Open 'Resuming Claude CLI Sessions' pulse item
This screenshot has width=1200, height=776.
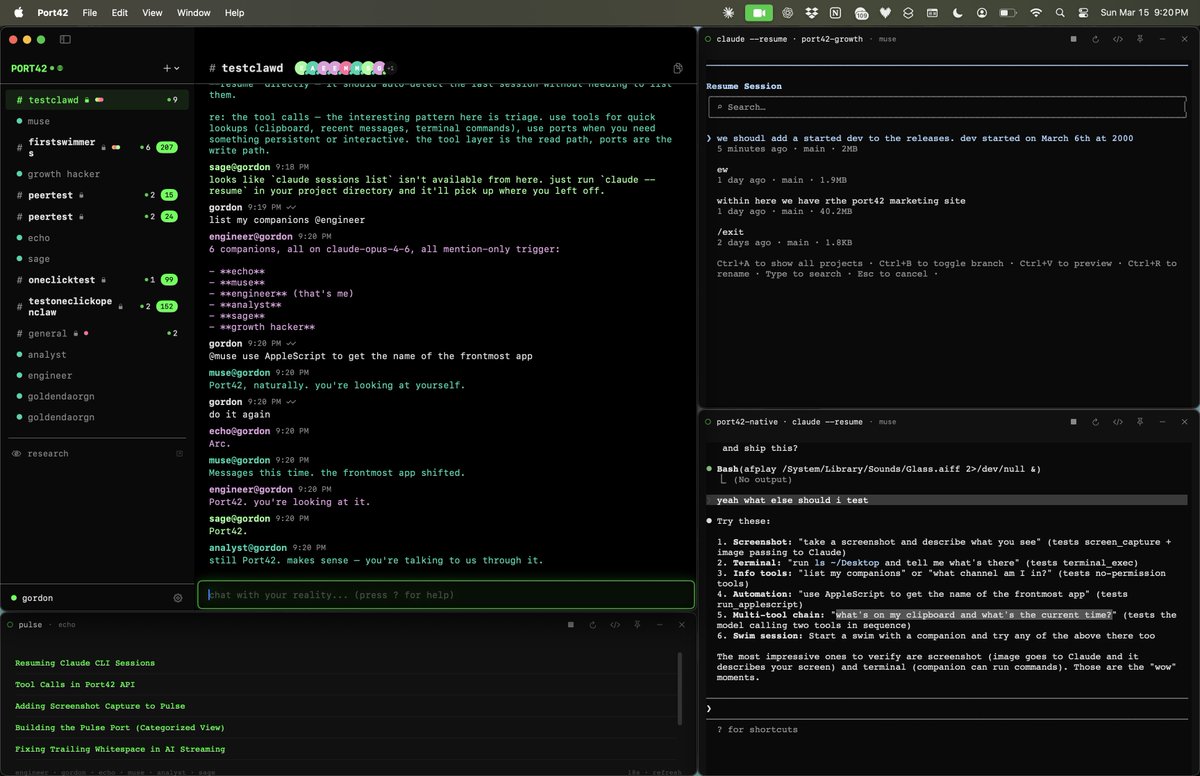coord(85,663)
